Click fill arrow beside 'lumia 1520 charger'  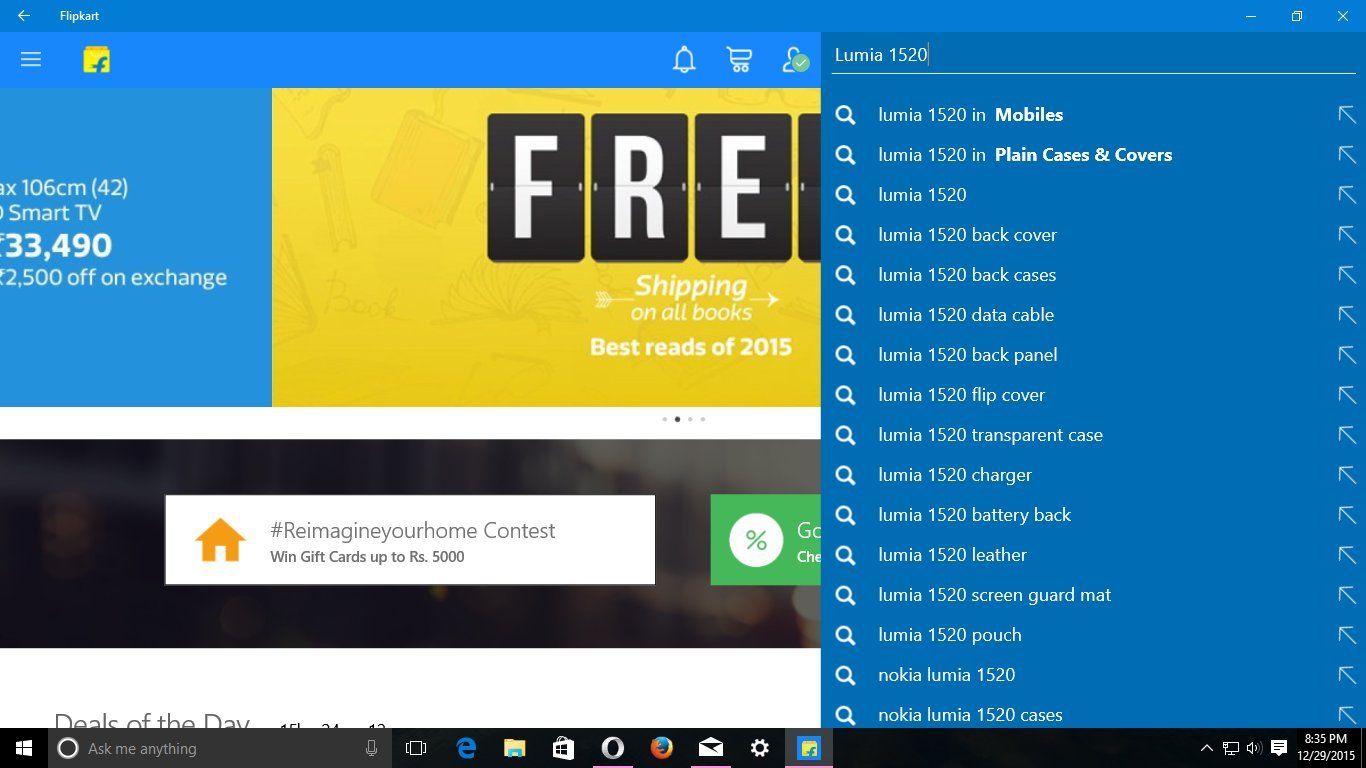coord(1347,475)
